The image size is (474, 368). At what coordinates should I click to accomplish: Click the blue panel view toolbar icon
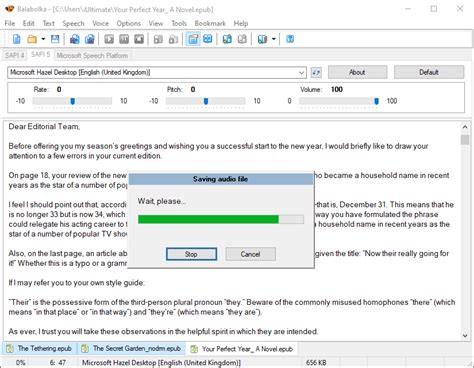tap(208, 39)
